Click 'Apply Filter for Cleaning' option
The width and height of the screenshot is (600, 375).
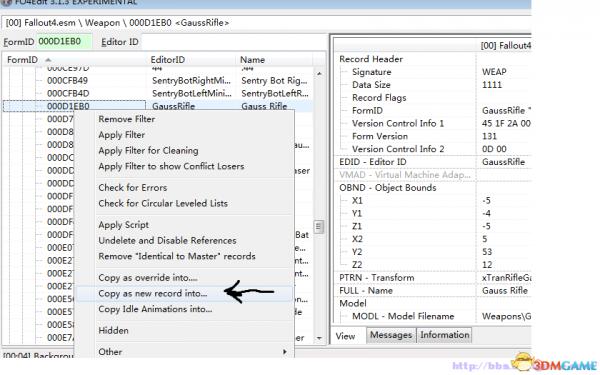point(148,151)
